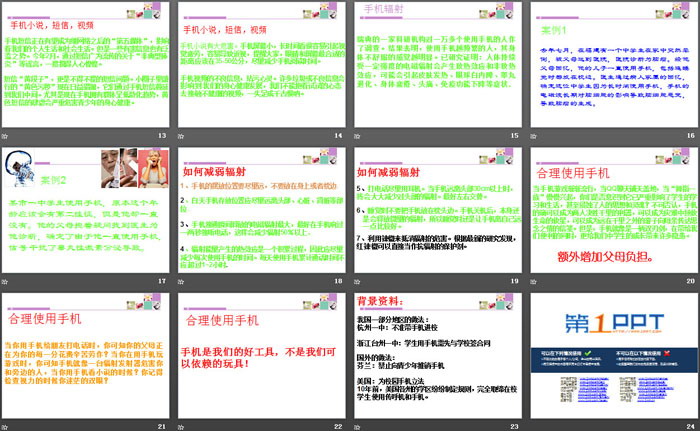700x431 pixels.
Task: Select slide 17 thumbnail titled 案例2
Action: coord(85,210)
